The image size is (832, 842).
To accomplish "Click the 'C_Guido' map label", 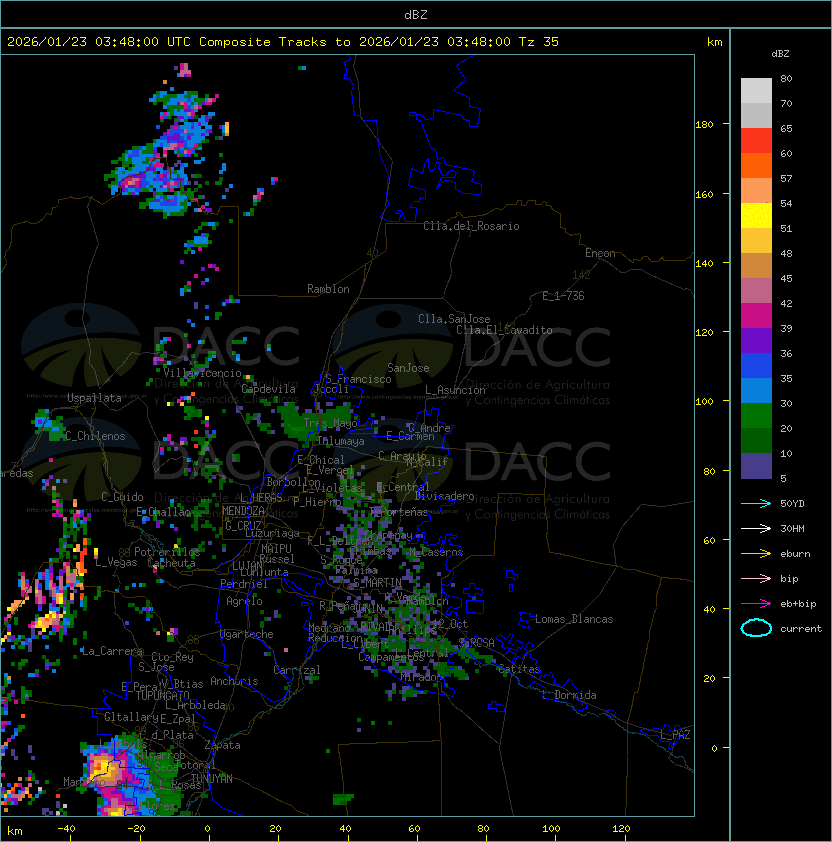I will 122,497.
